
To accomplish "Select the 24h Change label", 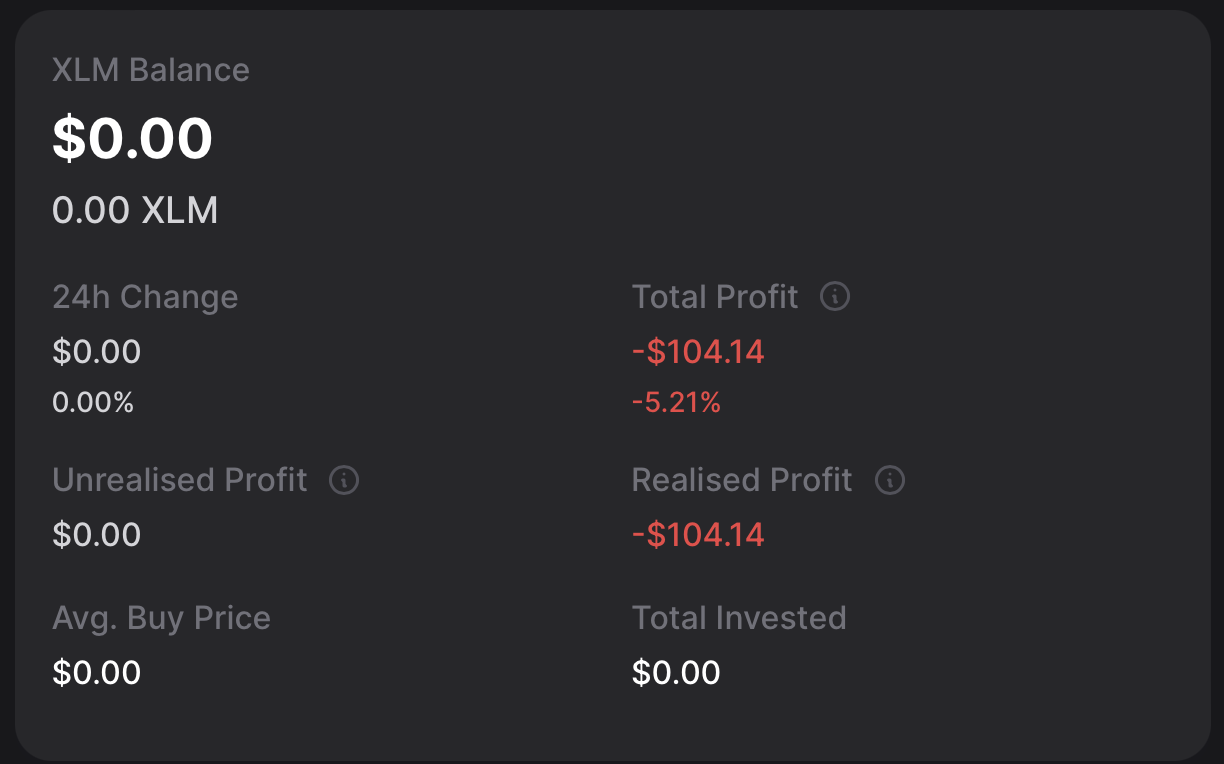I will click(145, 297).
